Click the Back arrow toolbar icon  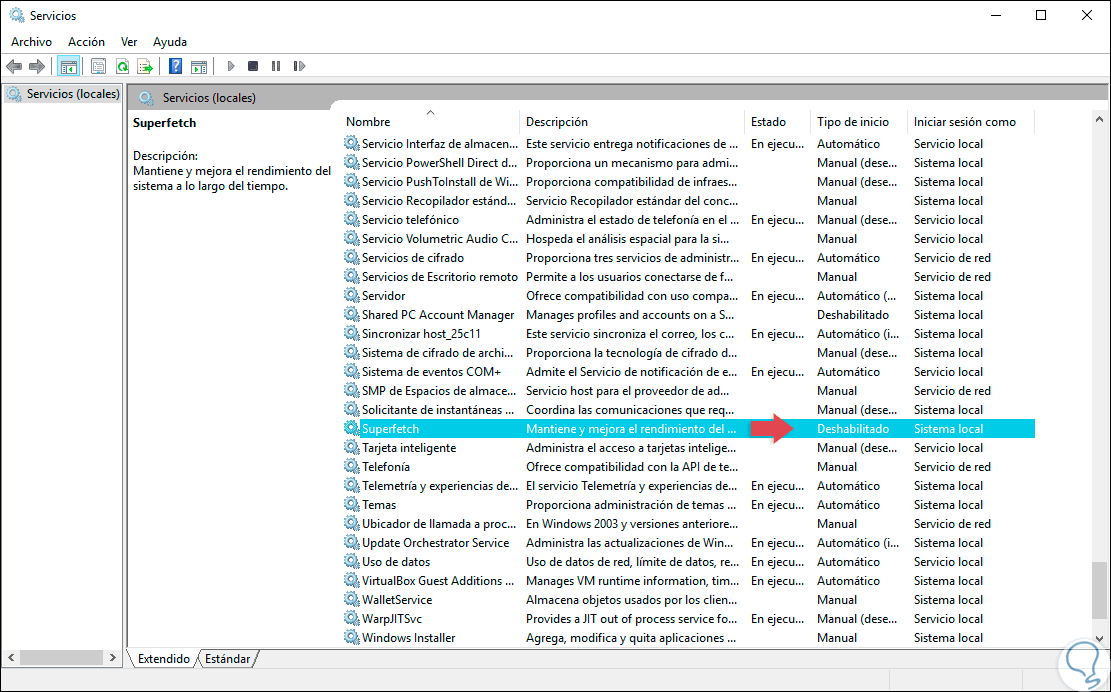[13, 67]
